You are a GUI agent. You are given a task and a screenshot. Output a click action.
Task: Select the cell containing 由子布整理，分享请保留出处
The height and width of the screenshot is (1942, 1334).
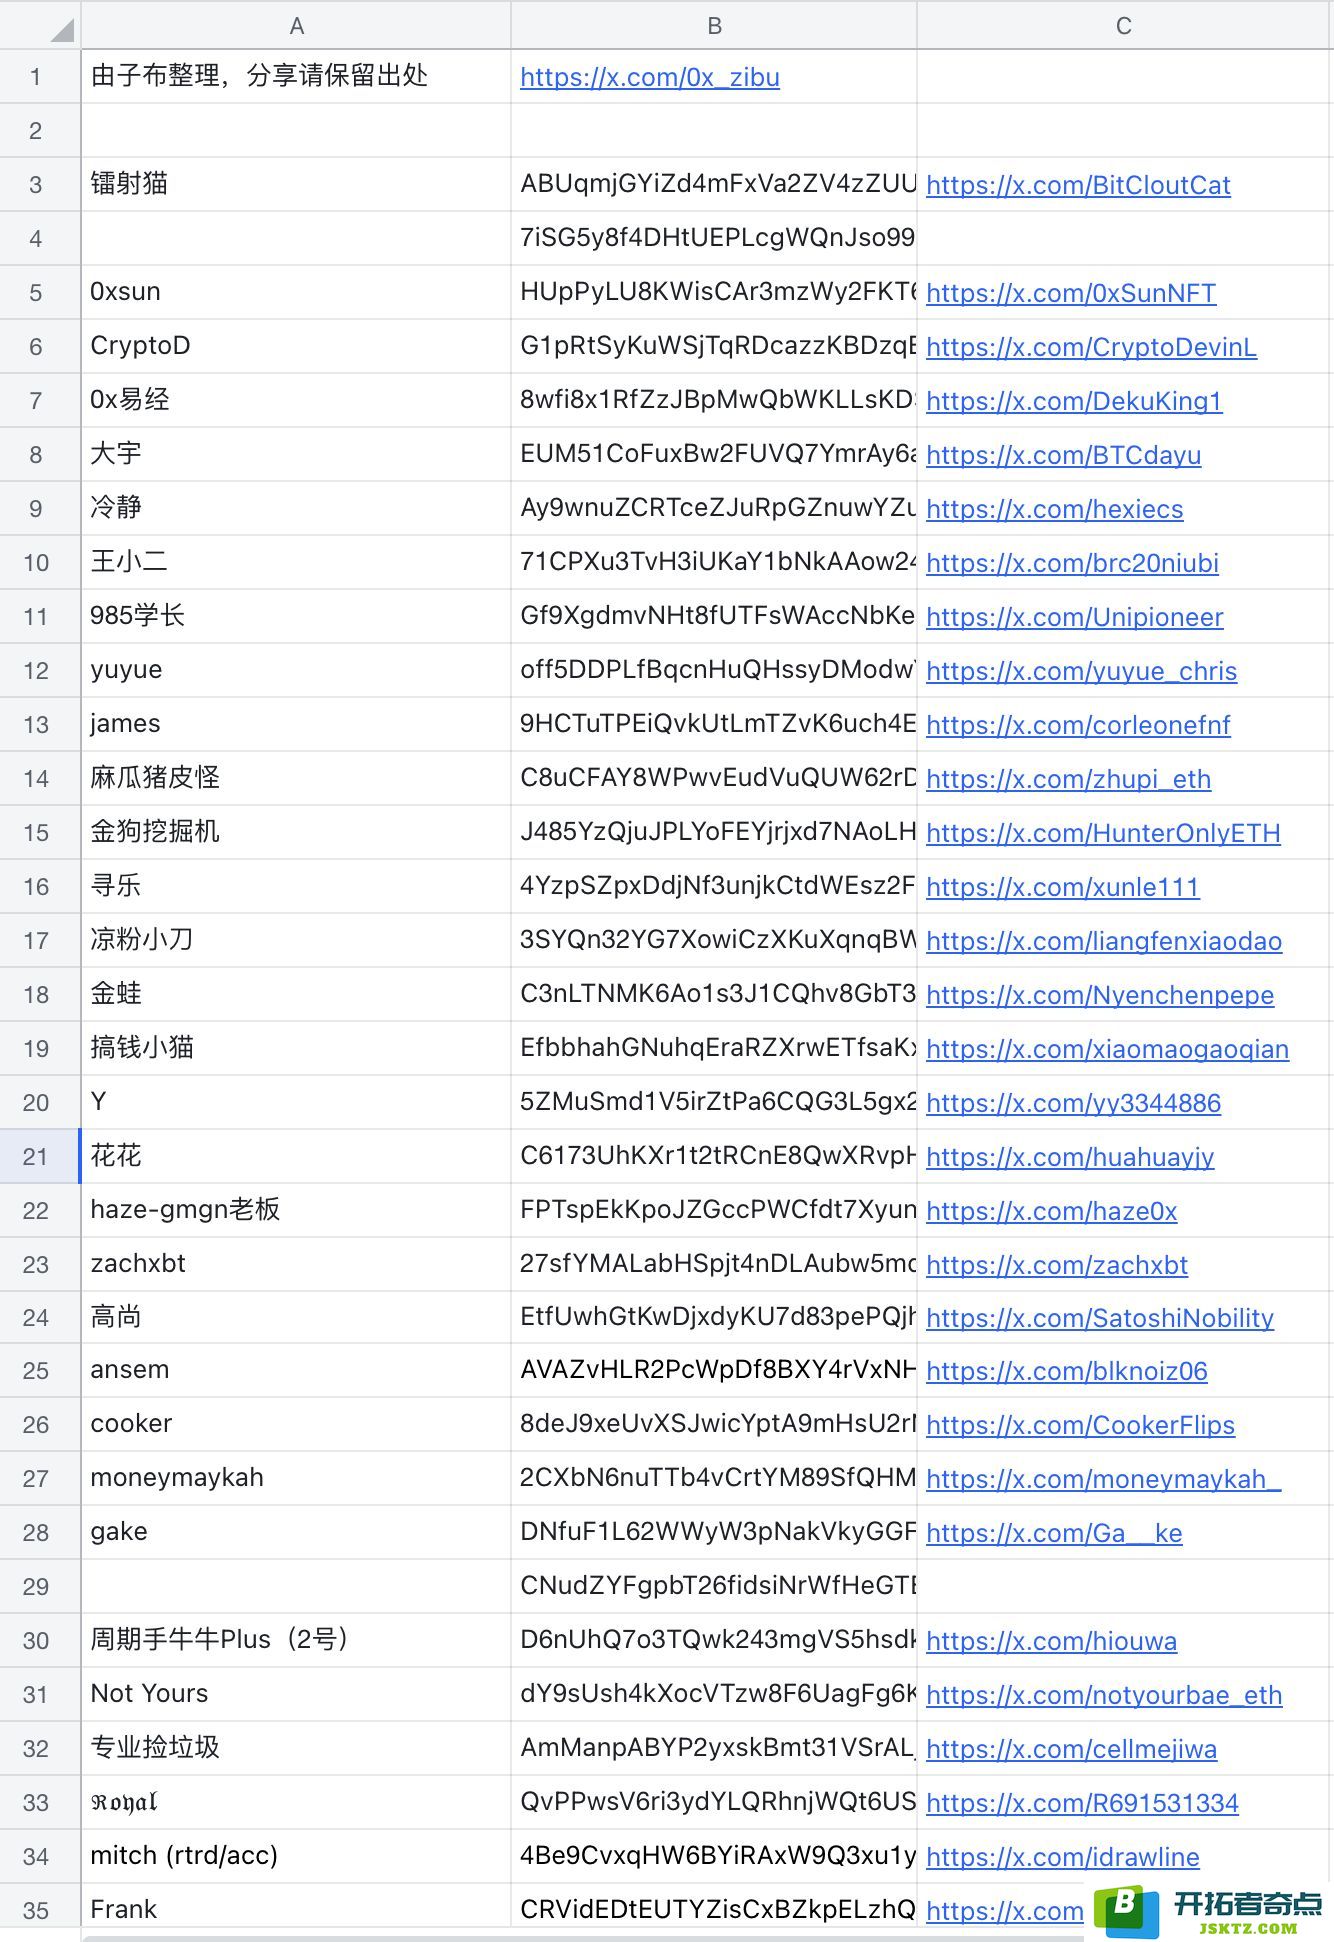point(296,76)
